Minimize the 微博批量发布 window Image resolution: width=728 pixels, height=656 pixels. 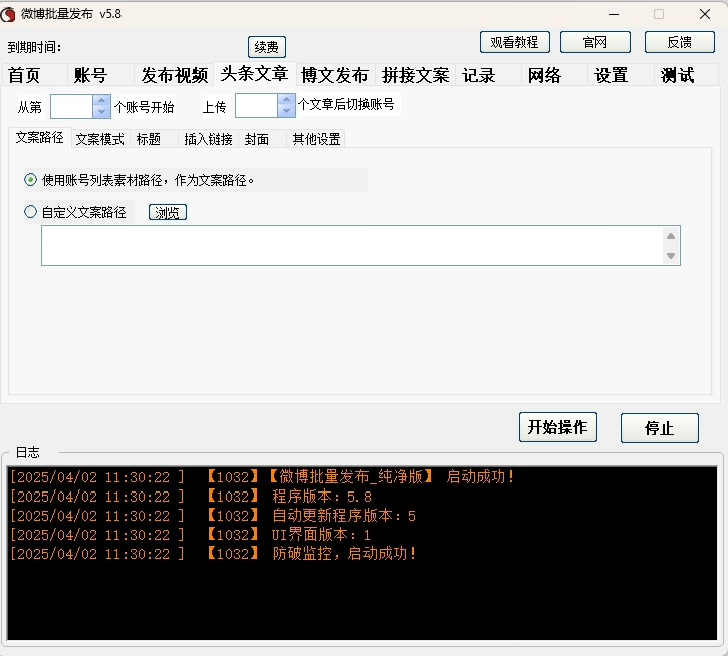pos(614,14)
